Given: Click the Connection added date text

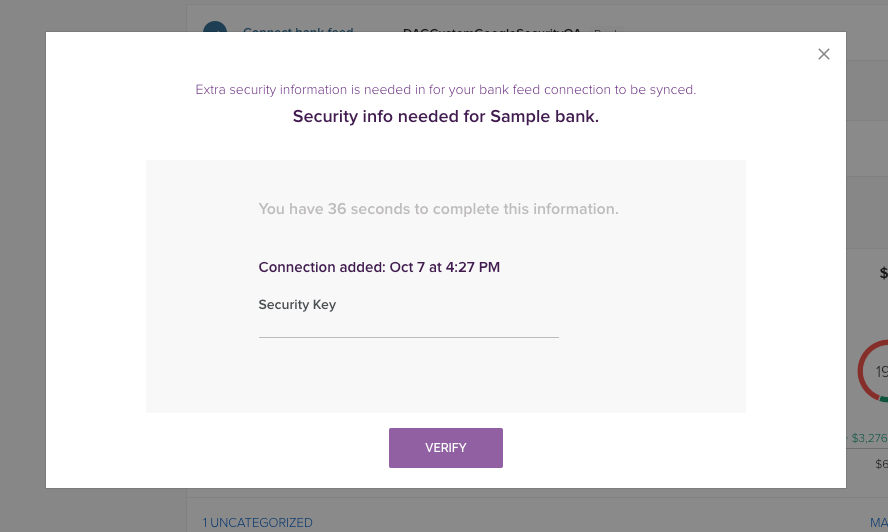Looking at the screenshot, I should (x=379, y=267).
